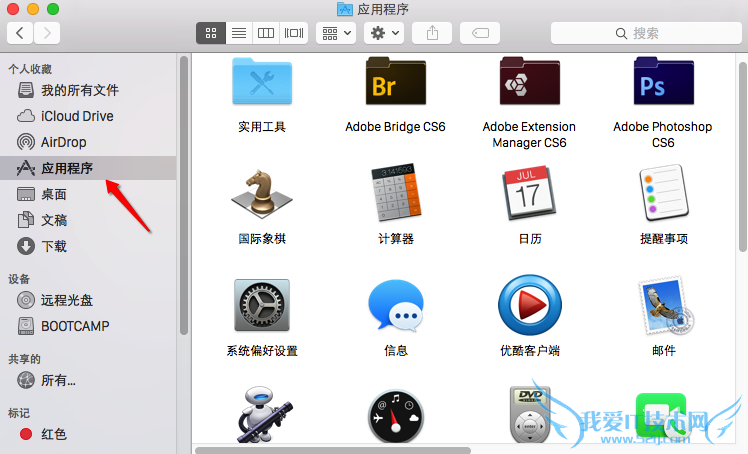Open the 实用工具 utilities folder
The image size is (748, 454).
coord(262,82)
